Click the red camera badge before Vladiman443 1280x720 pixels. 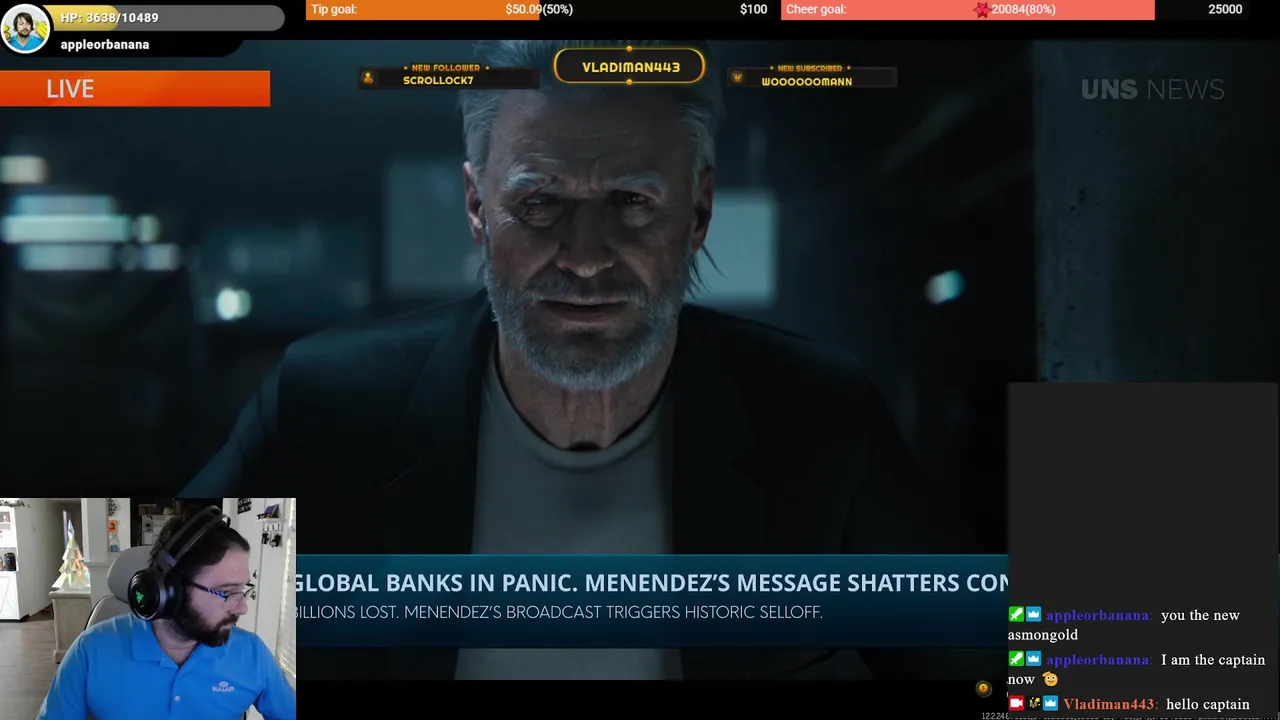tap(1016, 704)
